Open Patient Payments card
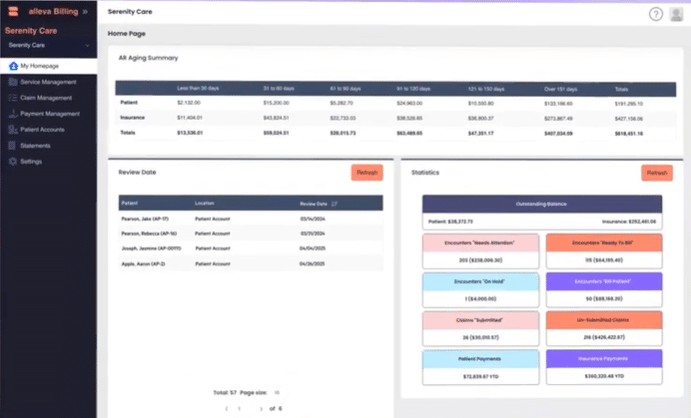This screenshot has height=418, width=691. [480, 367]
